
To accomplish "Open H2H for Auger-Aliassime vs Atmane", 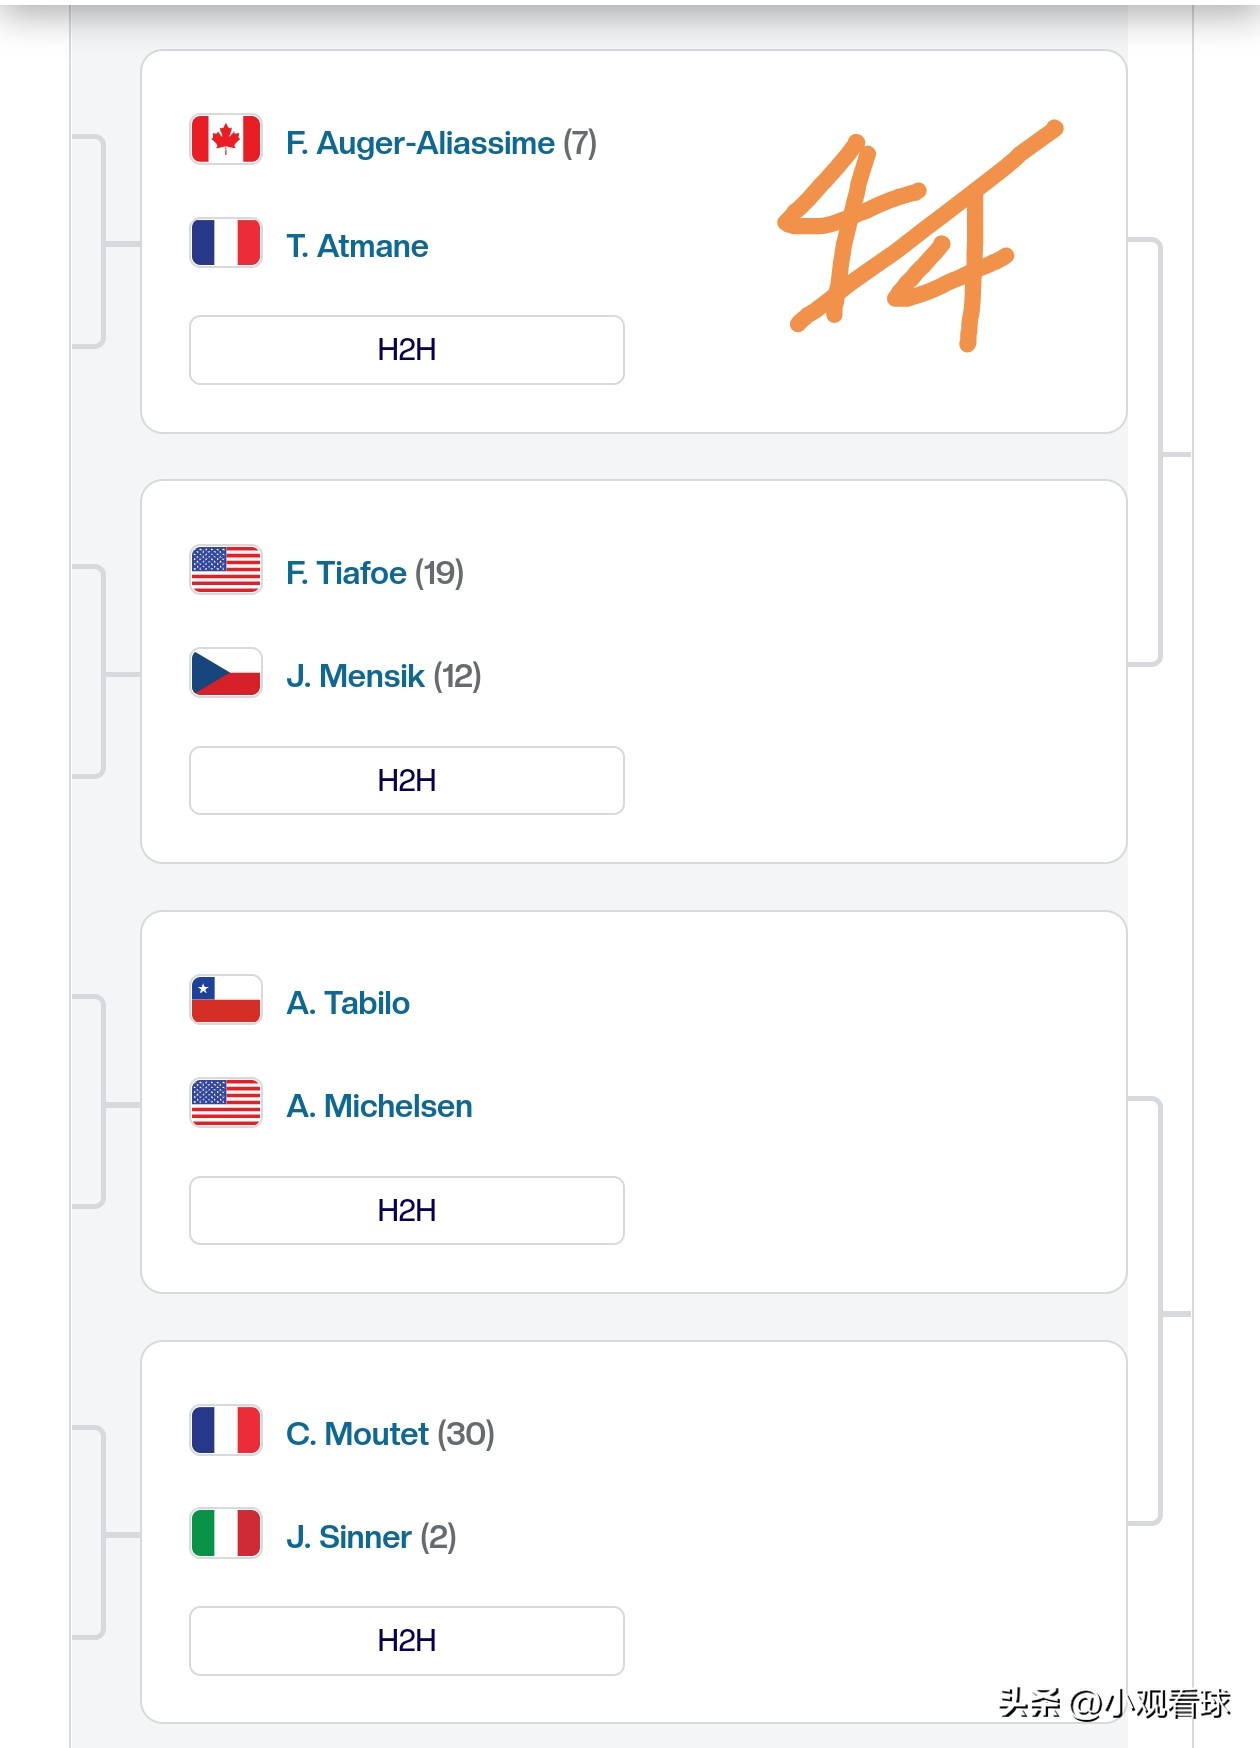I will pyautogui.click(x=407, y=350).
